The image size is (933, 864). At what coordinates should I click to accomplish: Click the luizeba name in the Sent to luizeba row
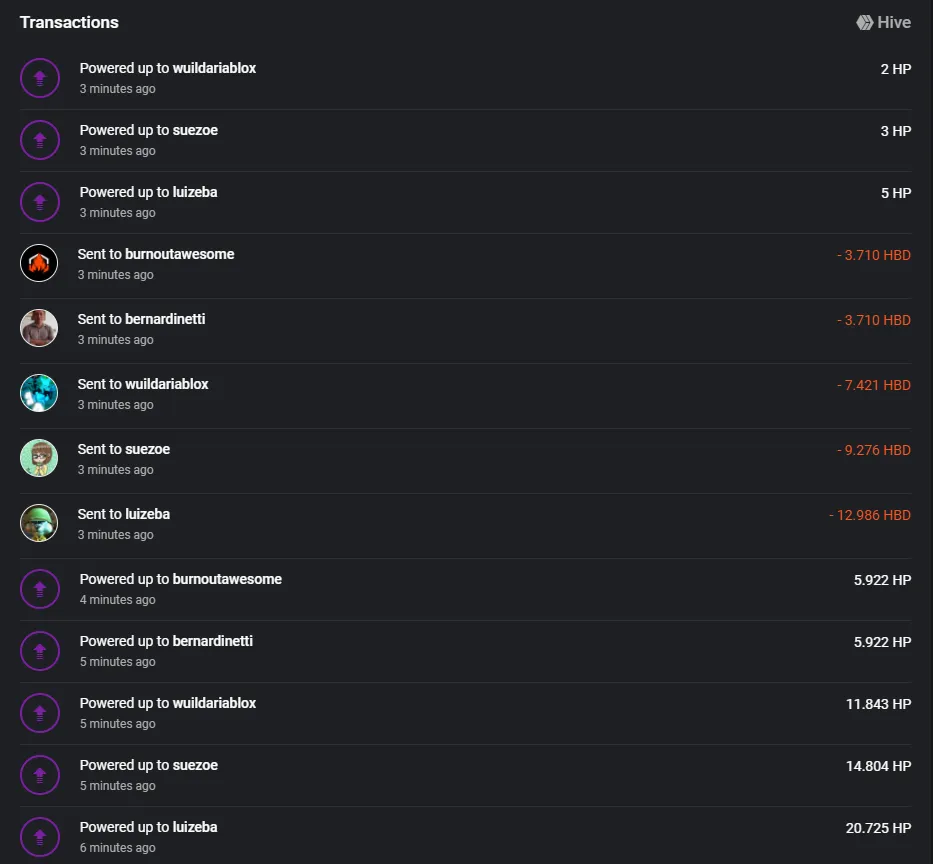148,514
